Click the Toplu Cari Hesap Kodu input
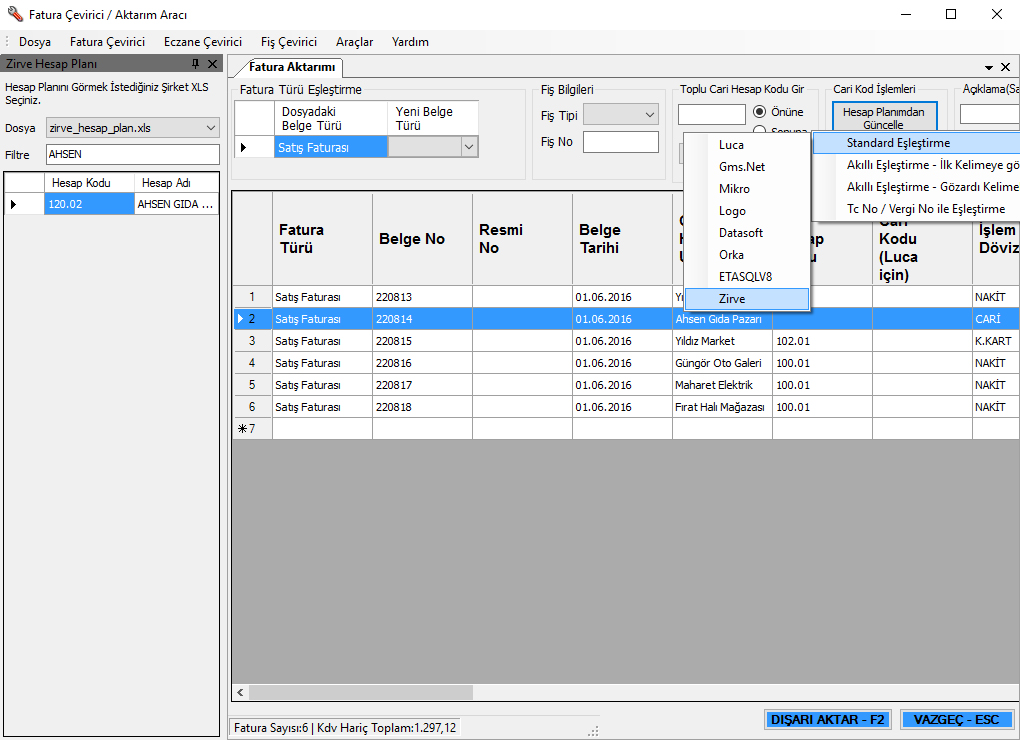Image resolution: width=1020 pixels, height=740 pixels. tap(712, 114)
